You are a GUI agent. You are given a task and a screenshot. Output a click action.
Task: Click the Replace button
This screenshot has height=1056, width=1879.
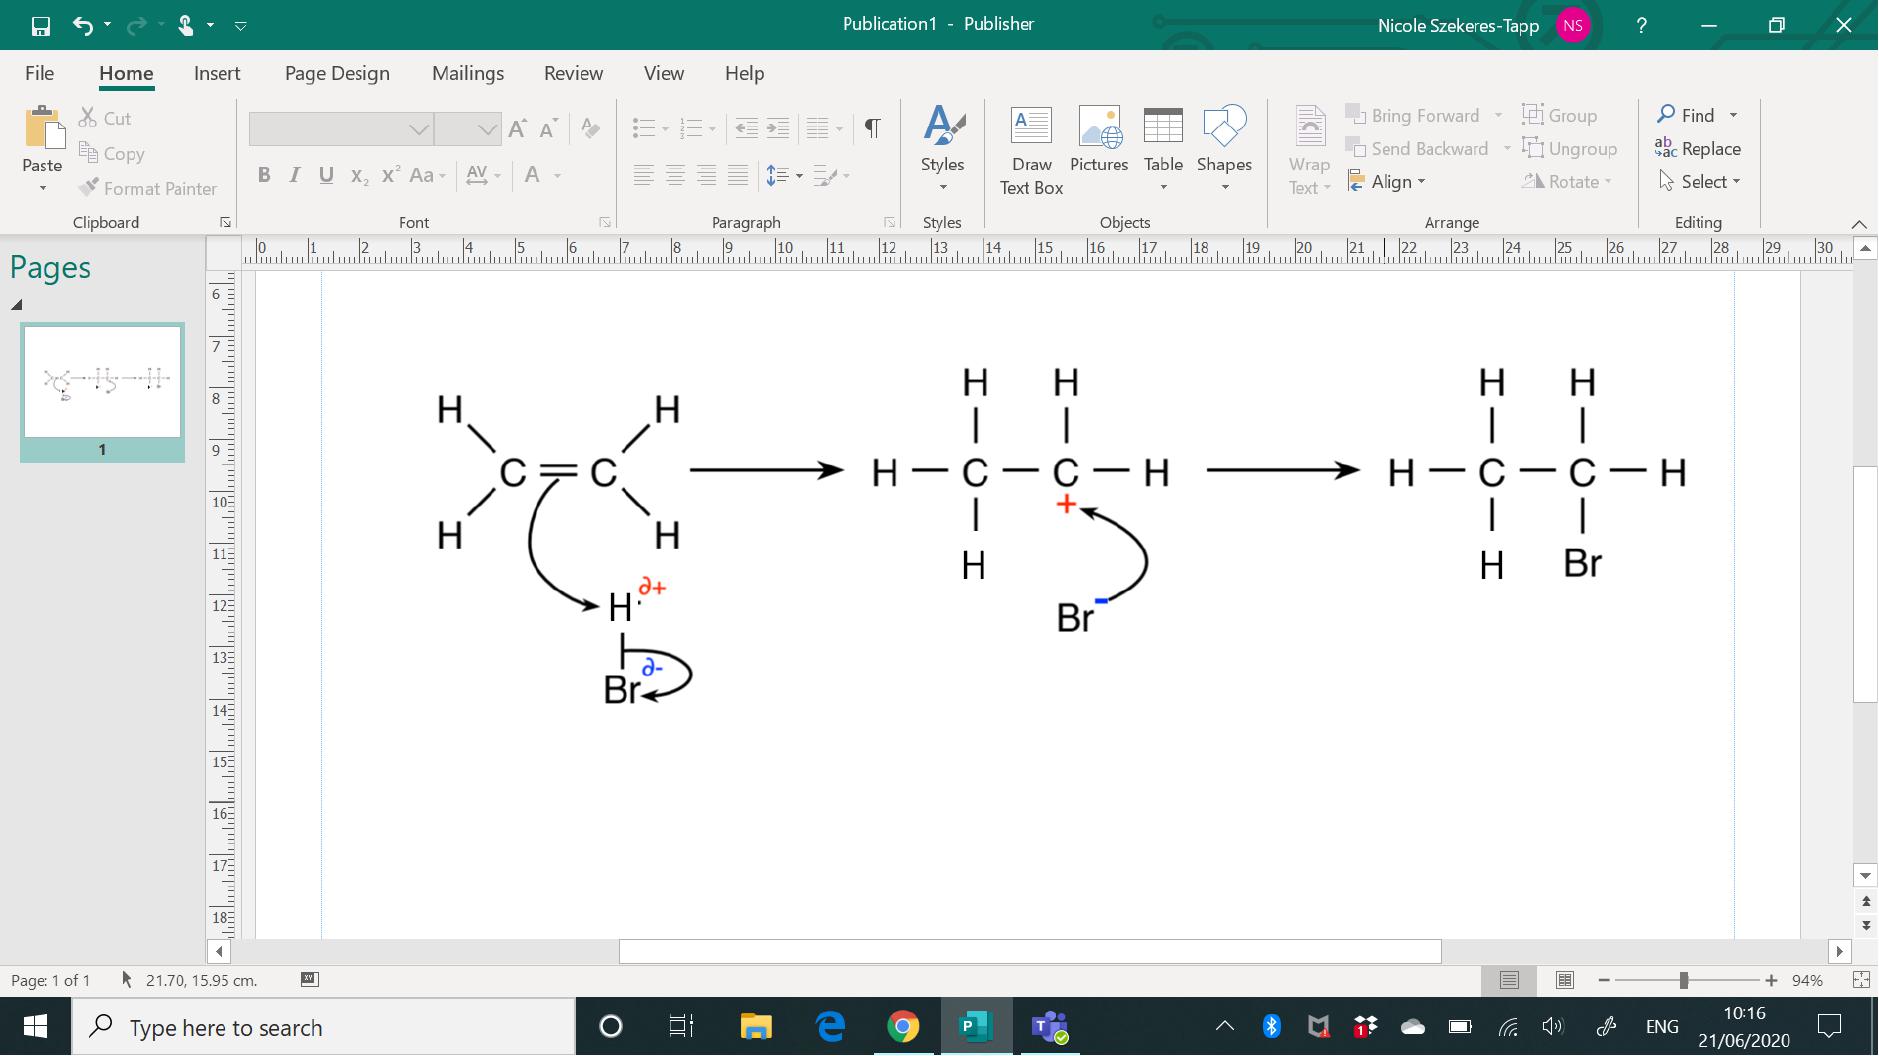1699,149
